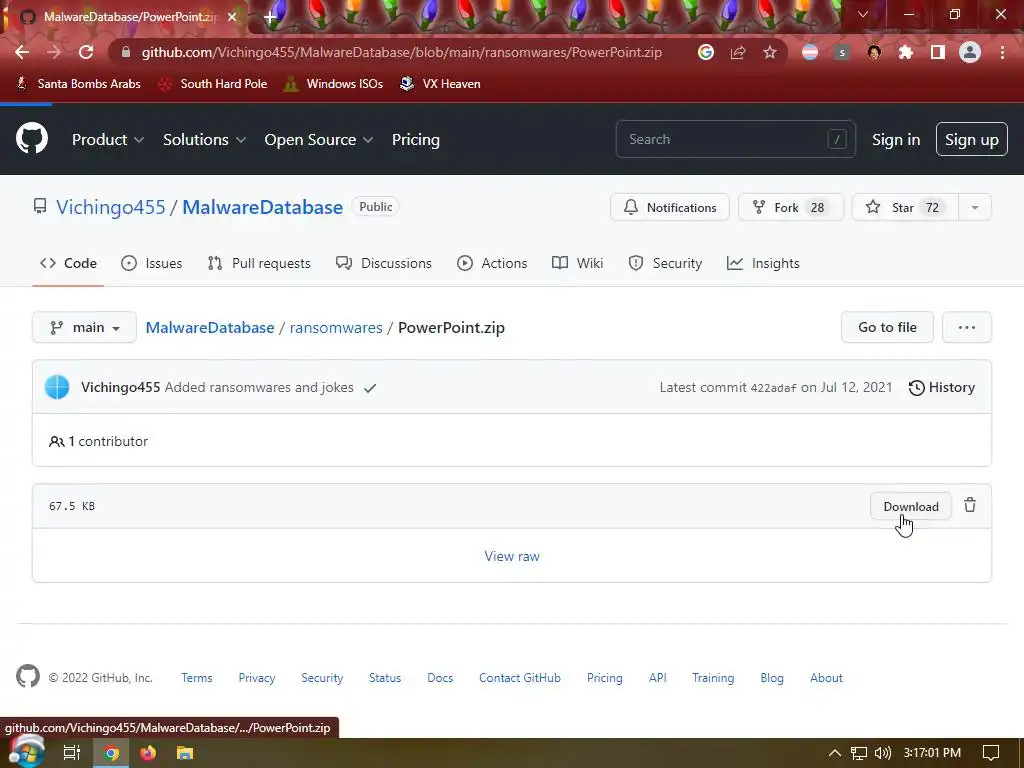Open the Wiki tab
This screenshot has width=1024, height=768.
coord(577,263)
